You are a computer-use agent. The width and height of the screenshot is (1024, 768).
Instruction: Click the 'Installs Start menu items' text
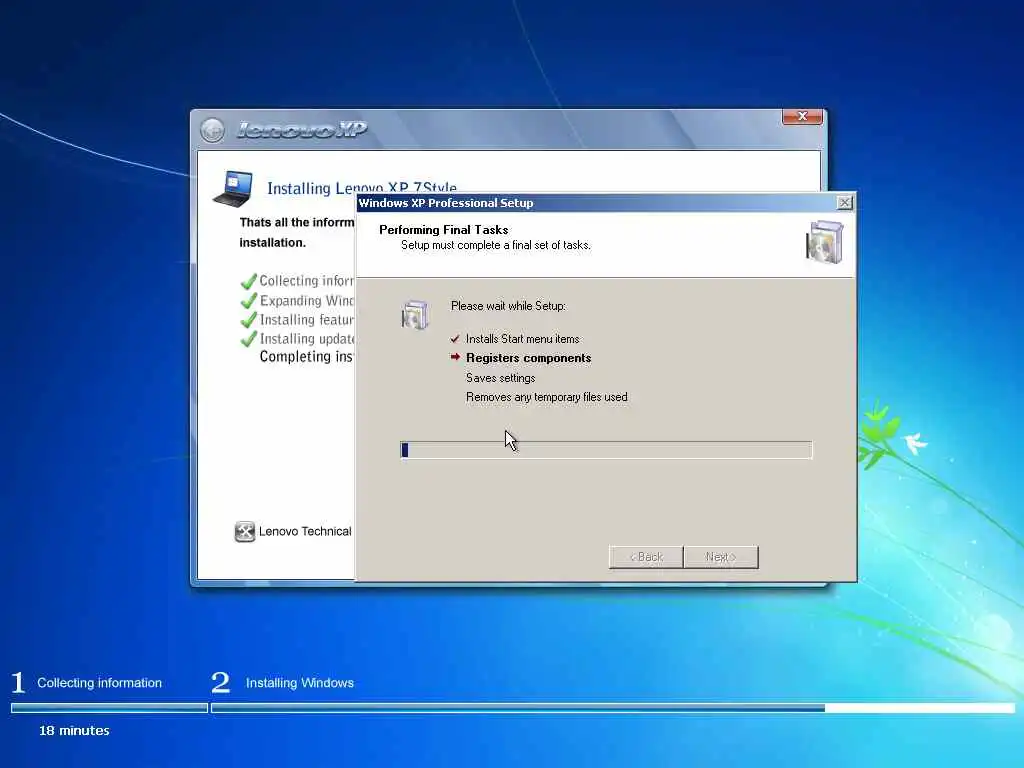522,339
